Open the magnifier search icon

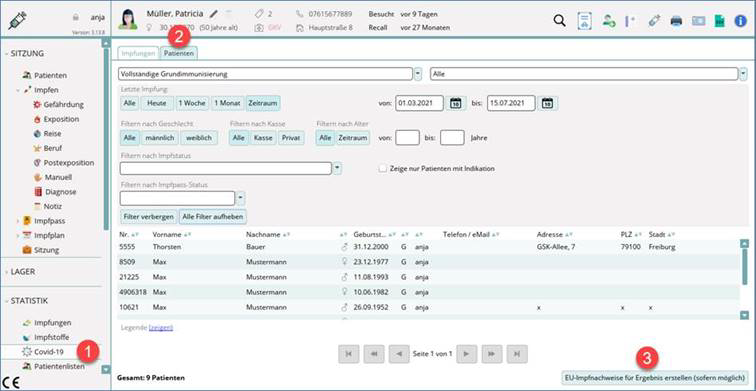pyautogui.click(x=560, y=21)
